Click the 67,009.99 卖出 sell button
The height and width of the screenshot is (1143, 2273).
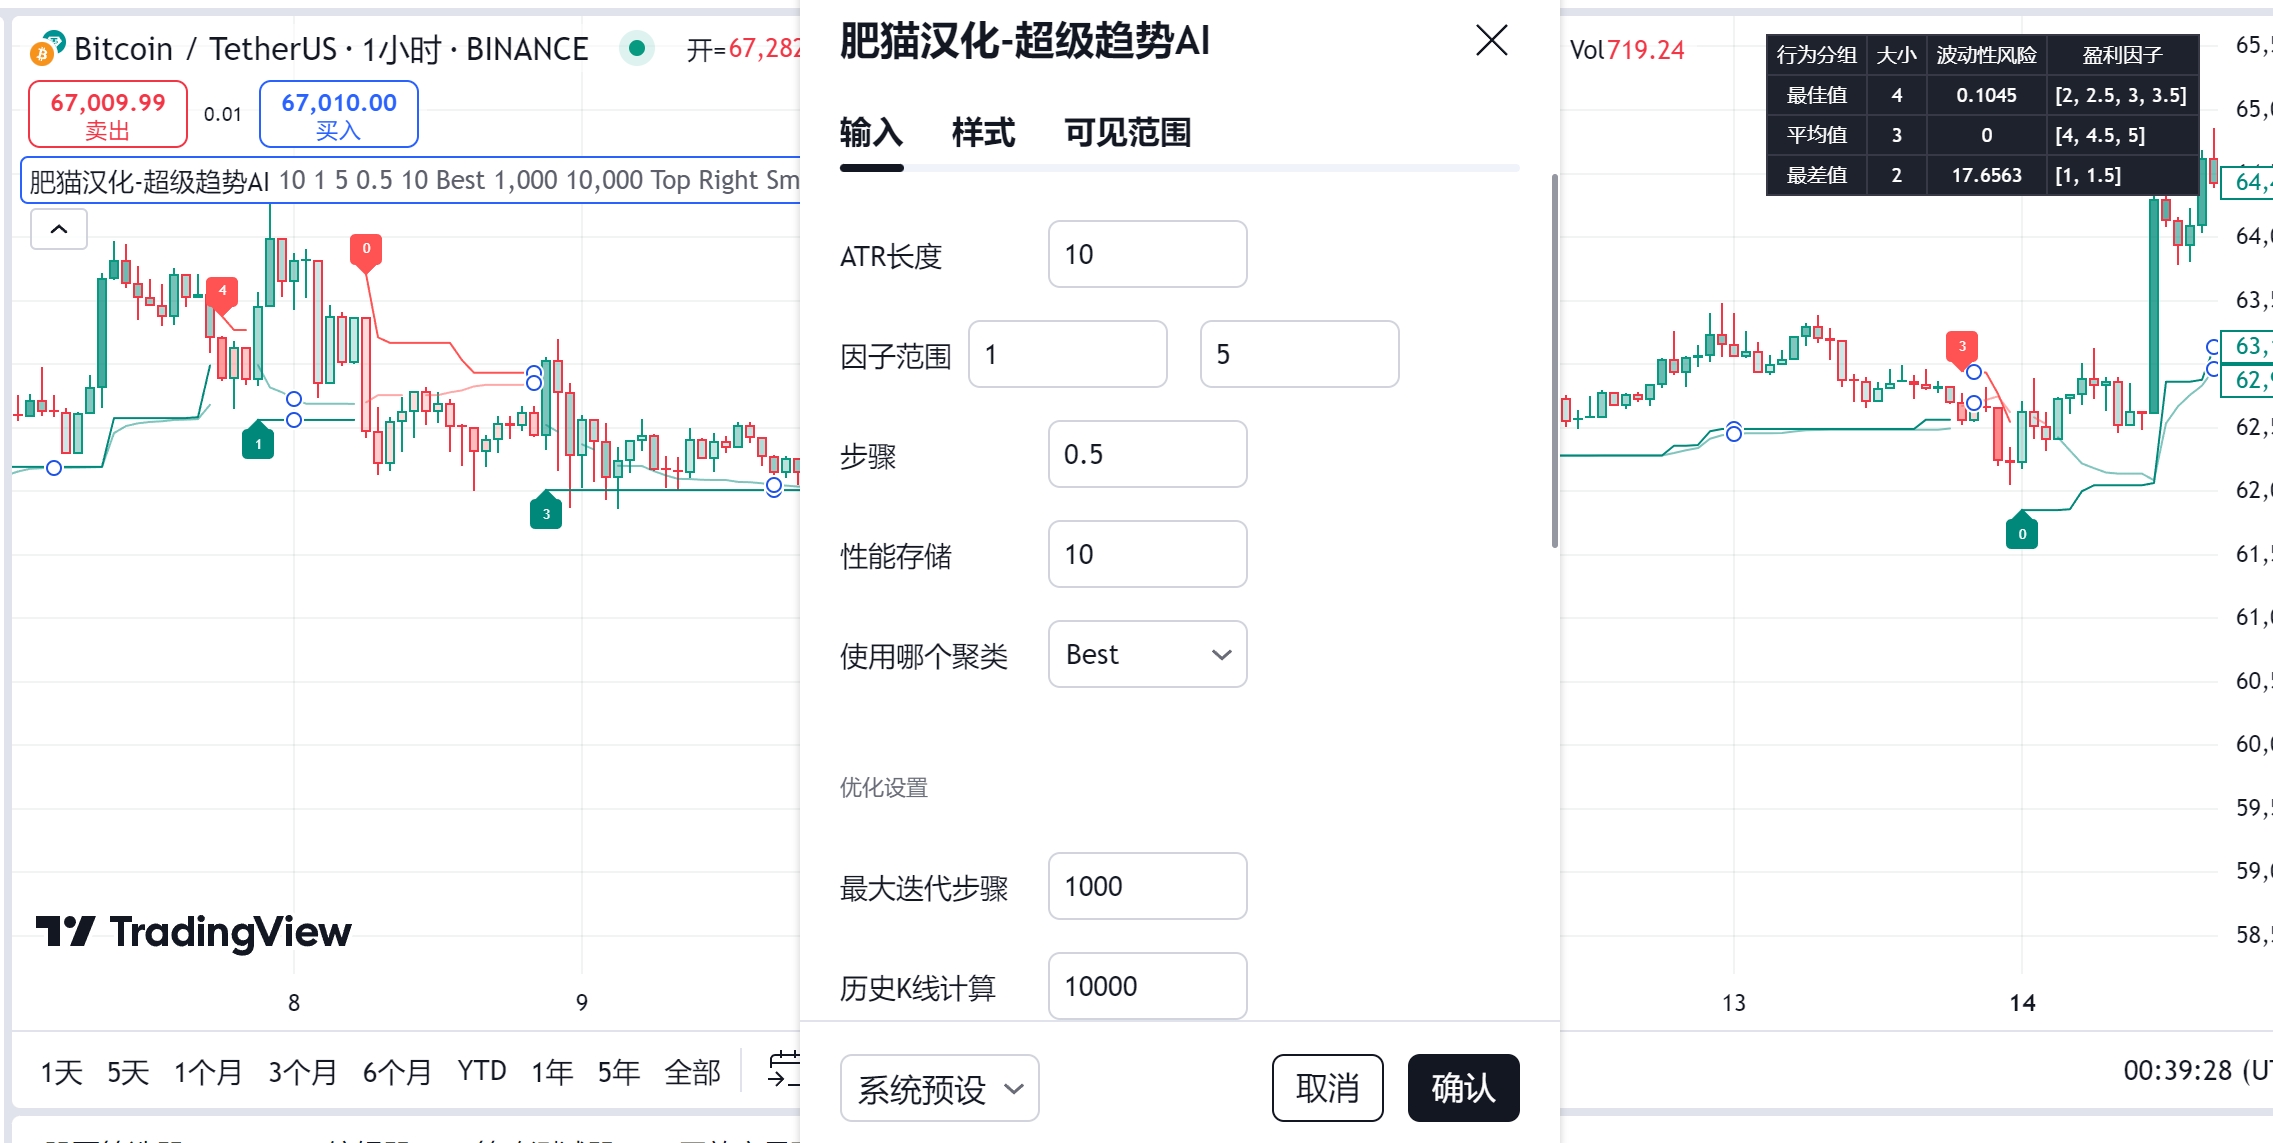tap(108, 114)
